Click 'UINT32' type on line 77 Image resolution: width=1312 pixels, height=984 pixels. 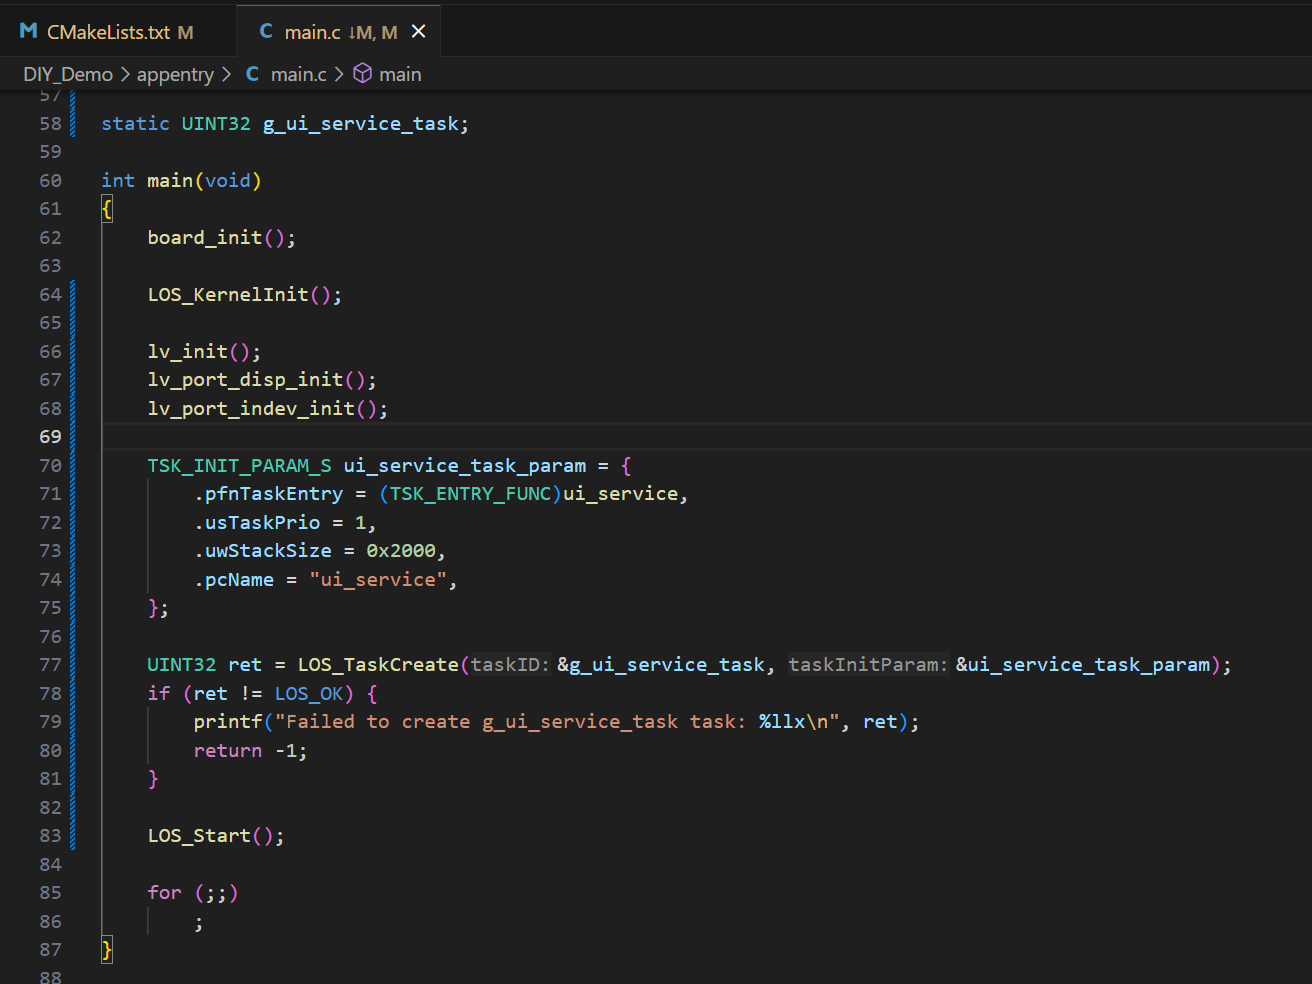182,665
